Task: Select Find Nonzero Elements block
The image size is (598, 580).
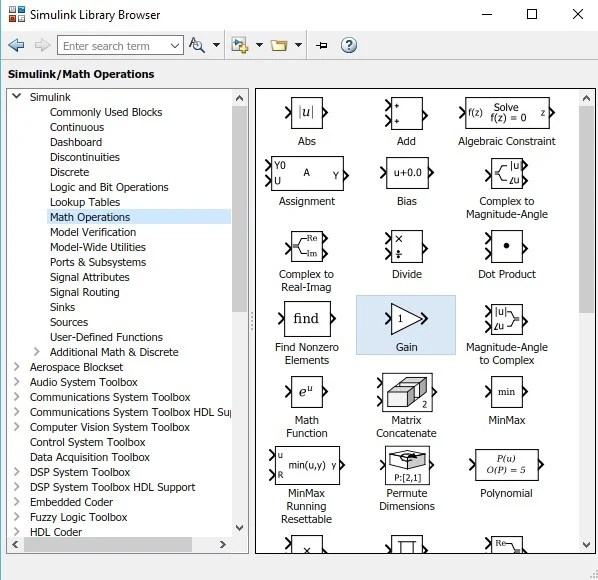Action: click(x=307, y=319)
